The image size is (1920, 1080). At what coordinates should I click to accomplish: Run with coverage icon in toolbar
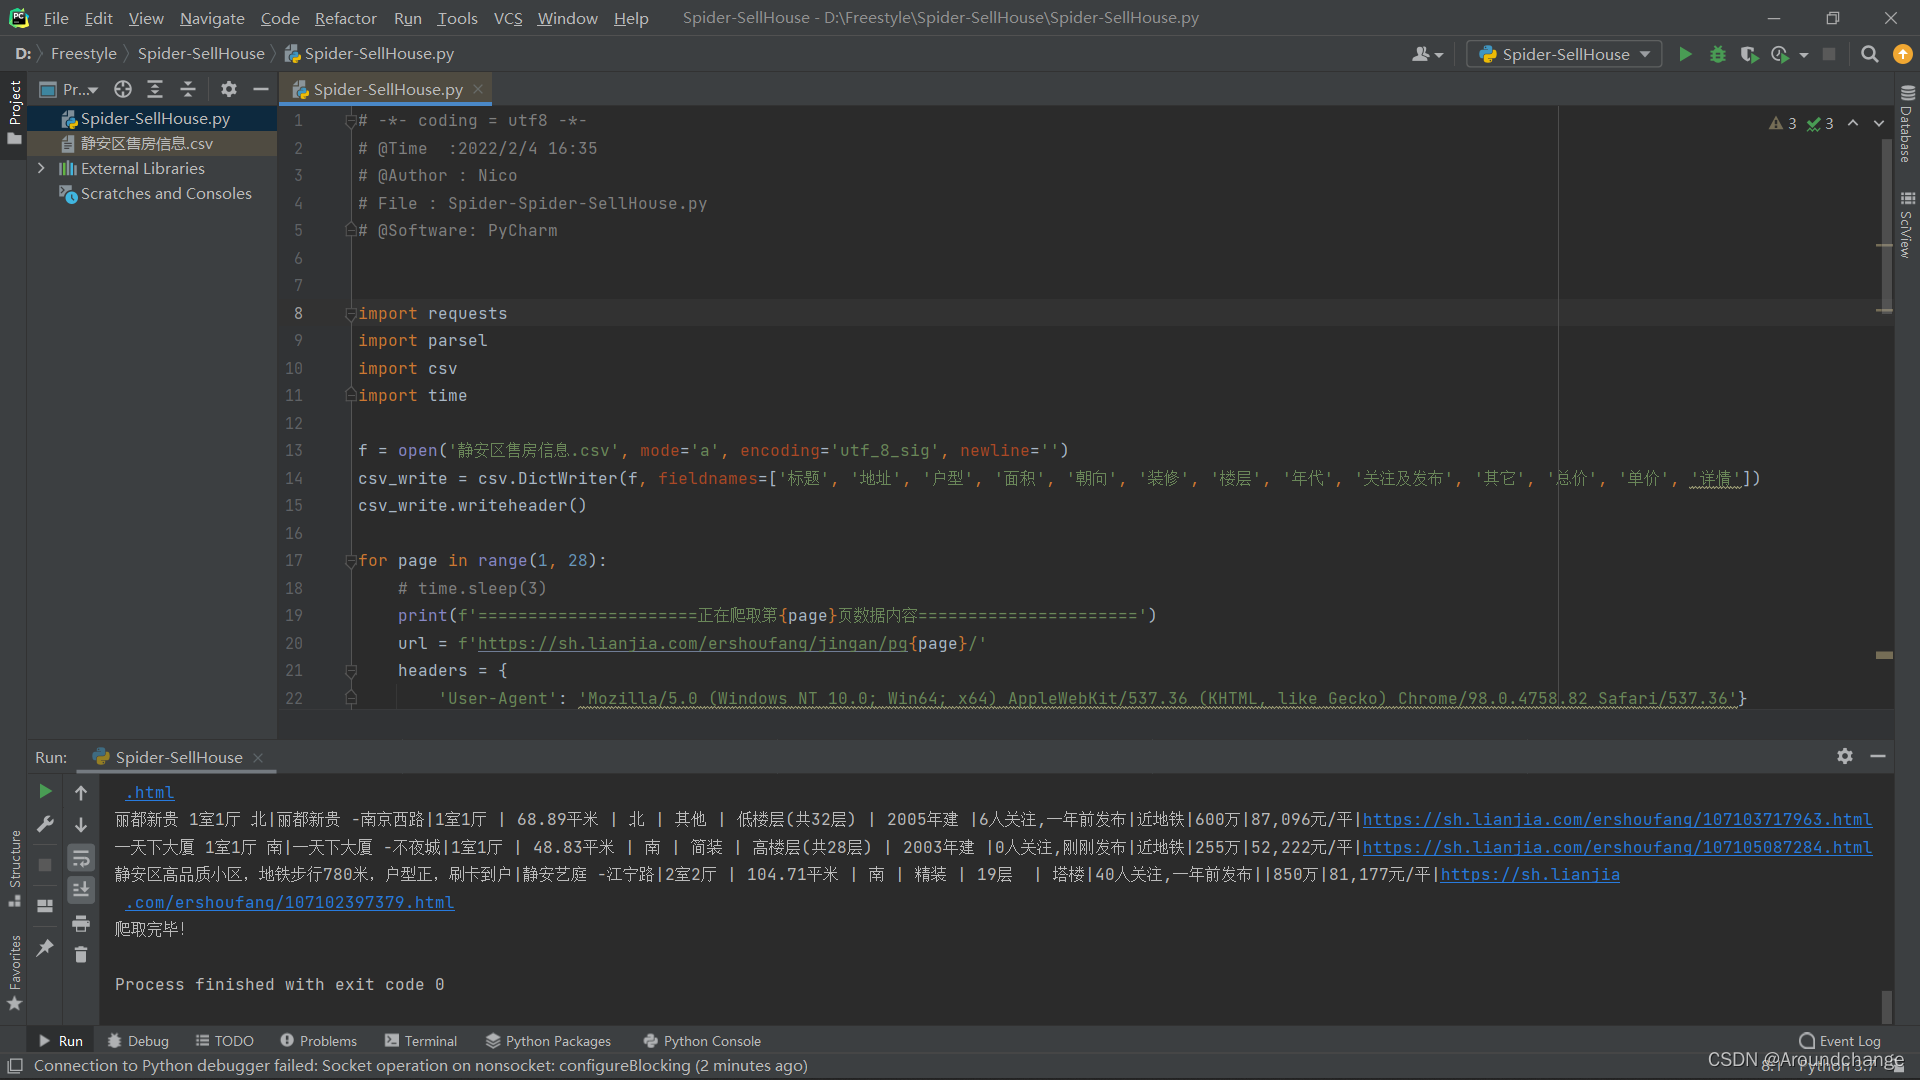(1748, 54)
